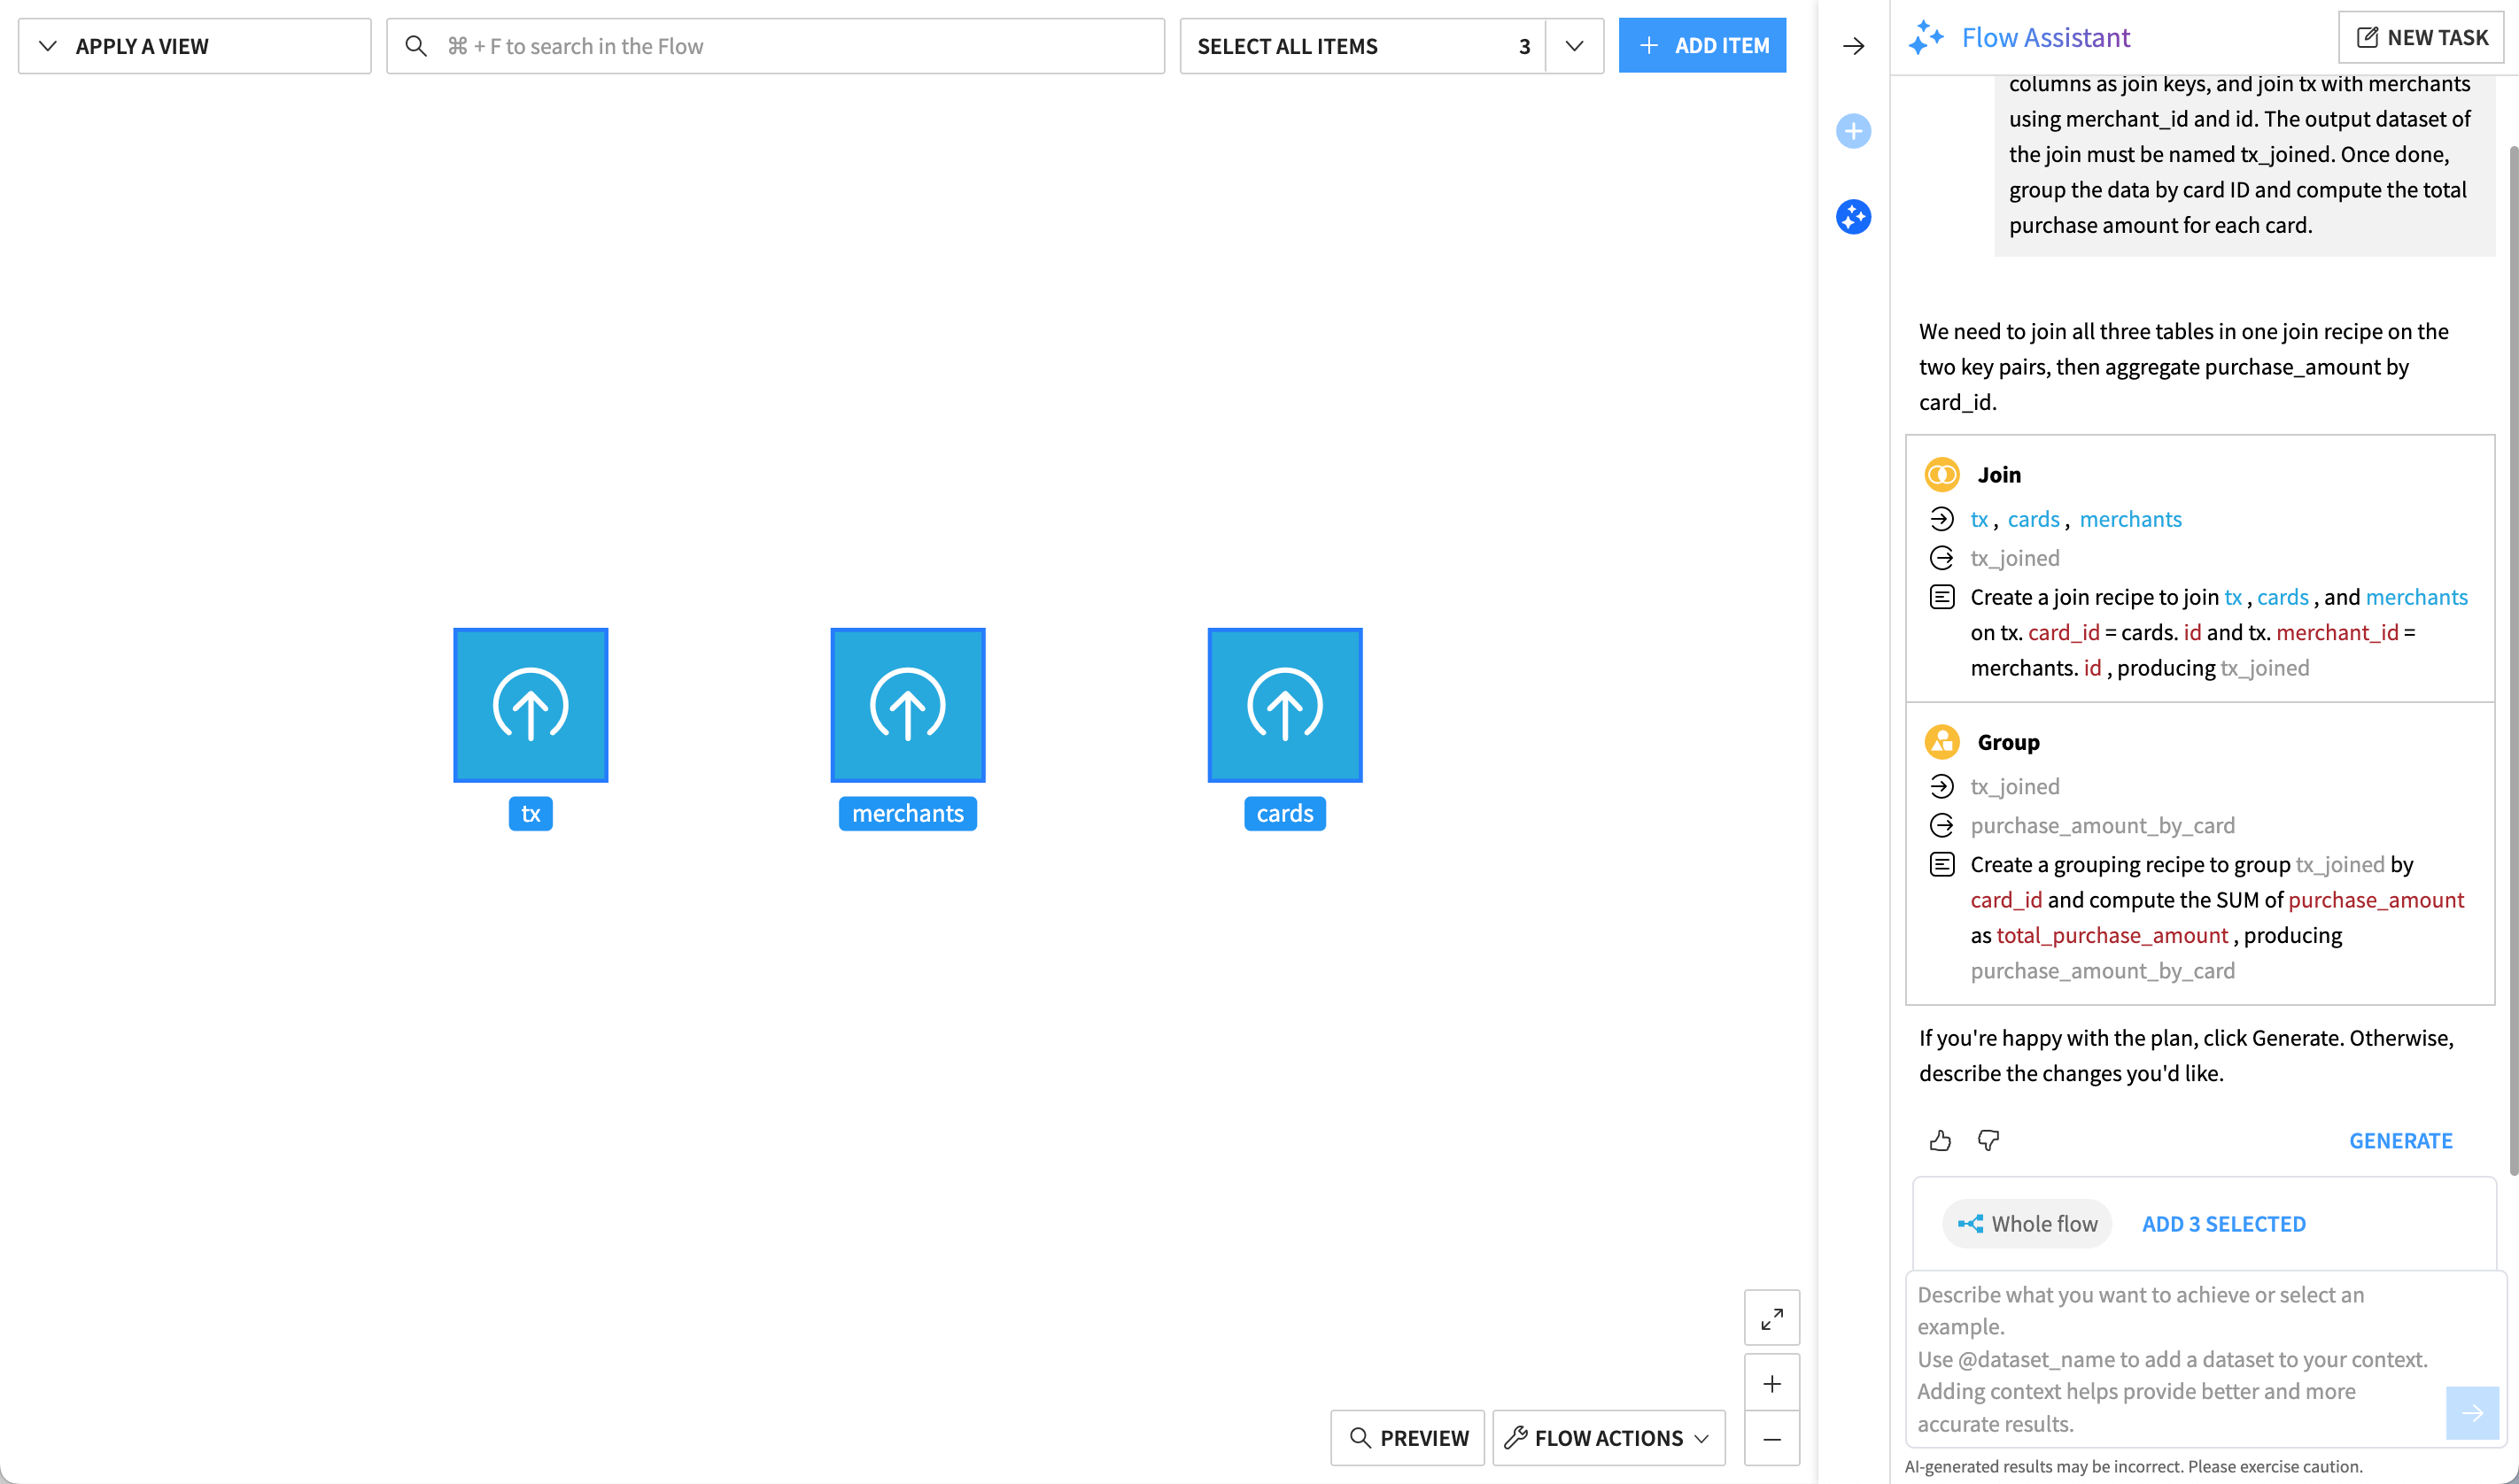Expand the Select All Items chevron
The image size is (2519, 1484).
(1573, 46)
